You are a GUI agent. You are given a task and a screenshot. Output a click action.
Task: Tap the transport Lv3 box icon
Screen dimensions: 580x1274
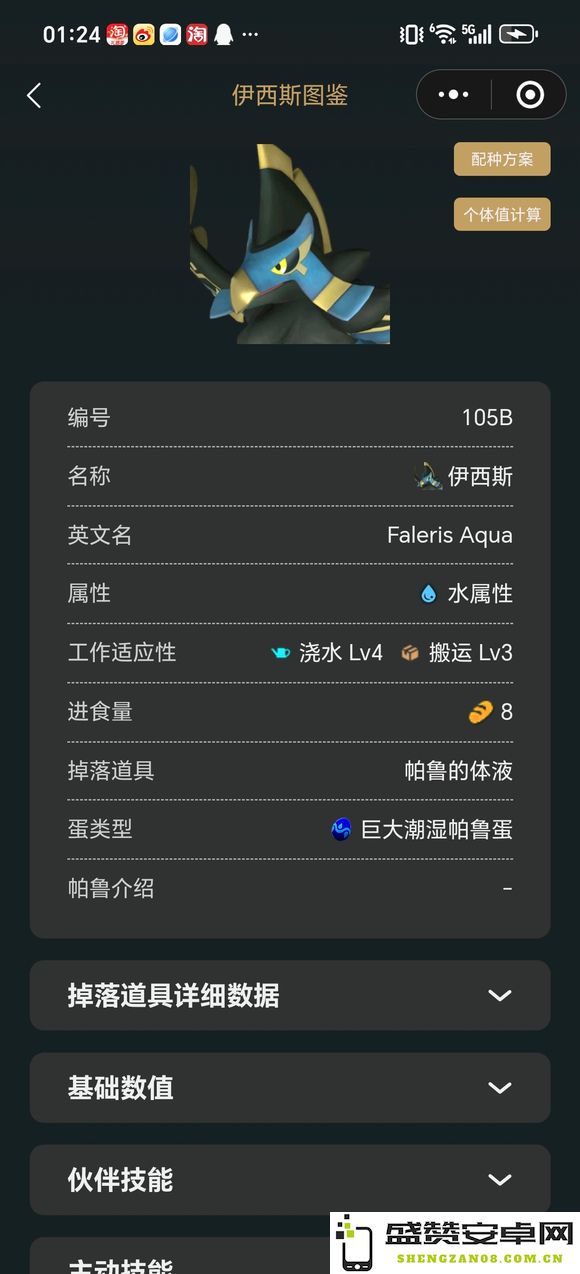(410, 653)
